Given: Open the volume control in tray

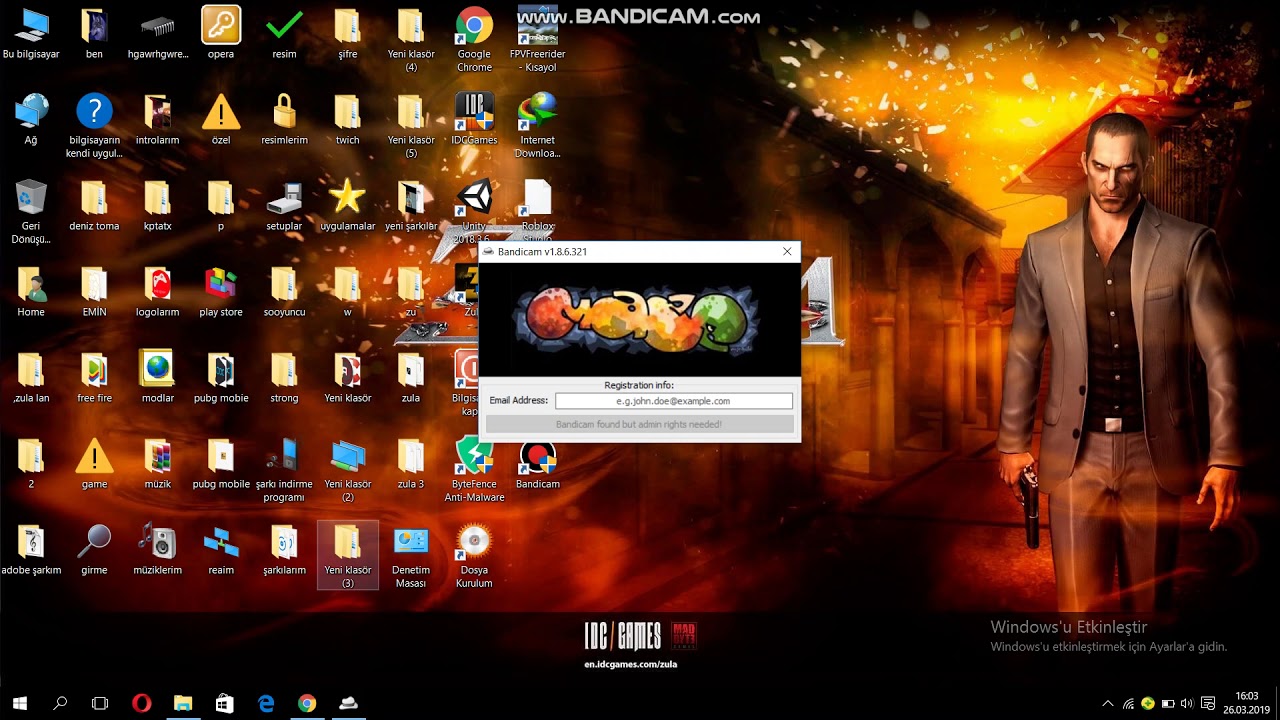Looking at the screenshot, I should (x=1187, y=703).
